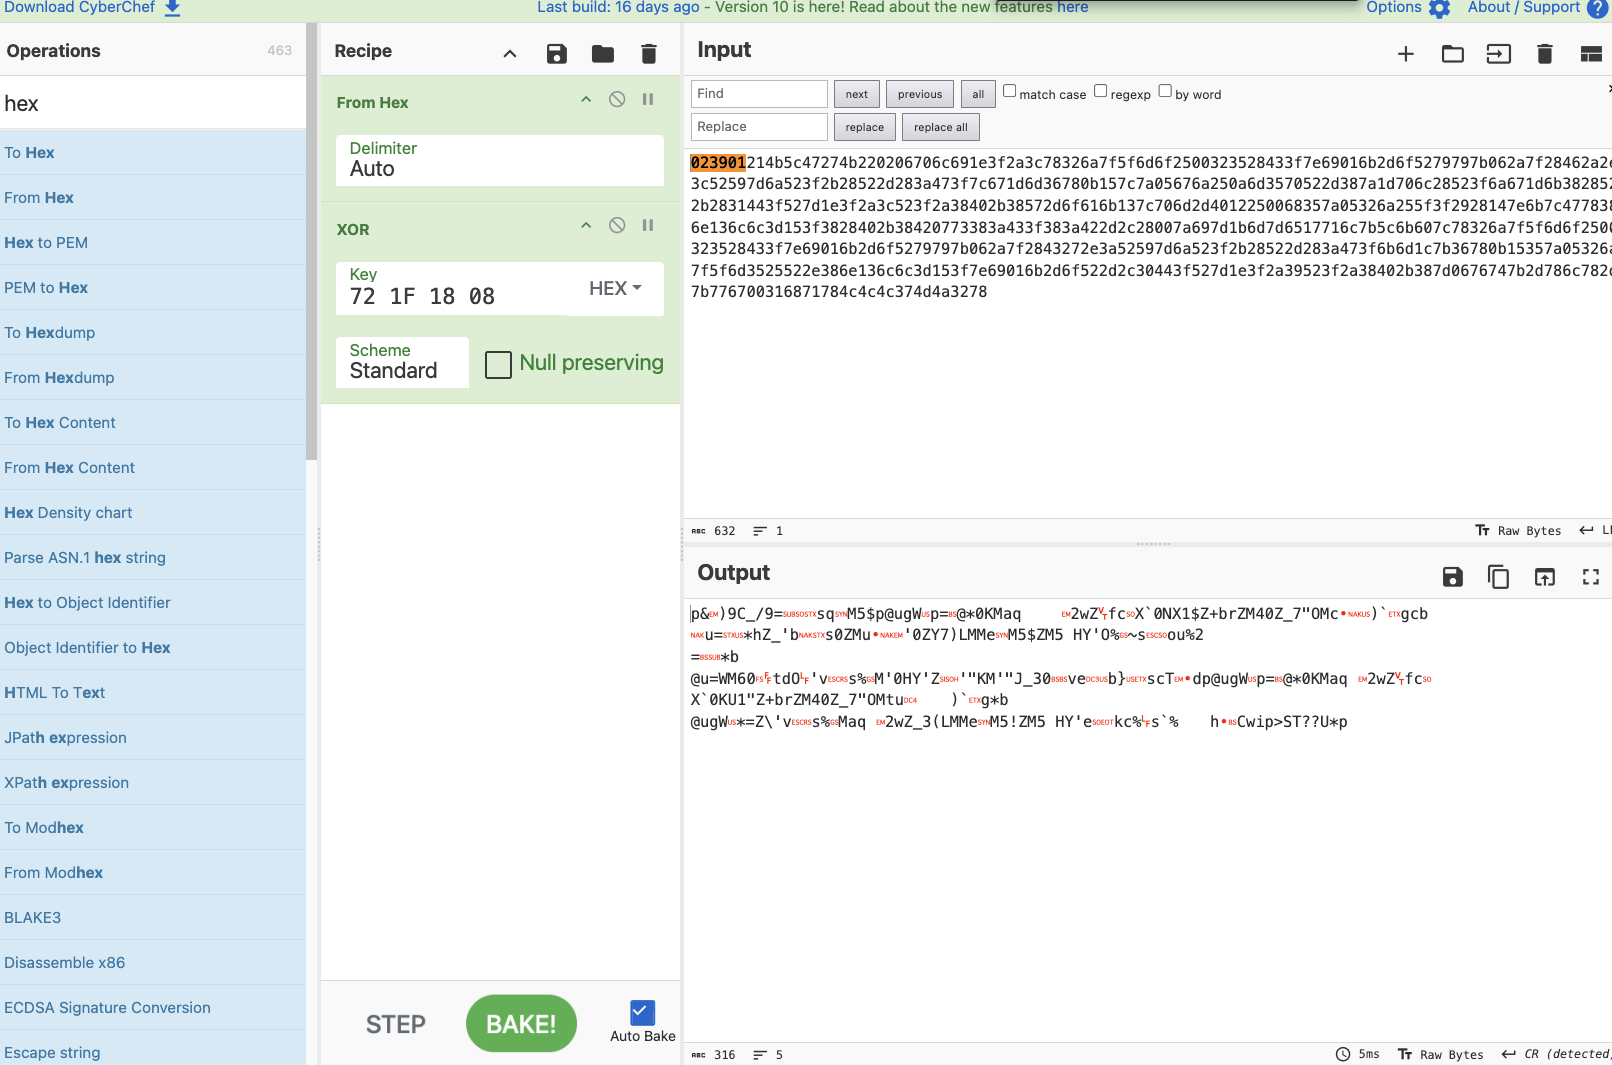
Task: Open the XOR key HEX format dropdown
Action: pos(615,288)
